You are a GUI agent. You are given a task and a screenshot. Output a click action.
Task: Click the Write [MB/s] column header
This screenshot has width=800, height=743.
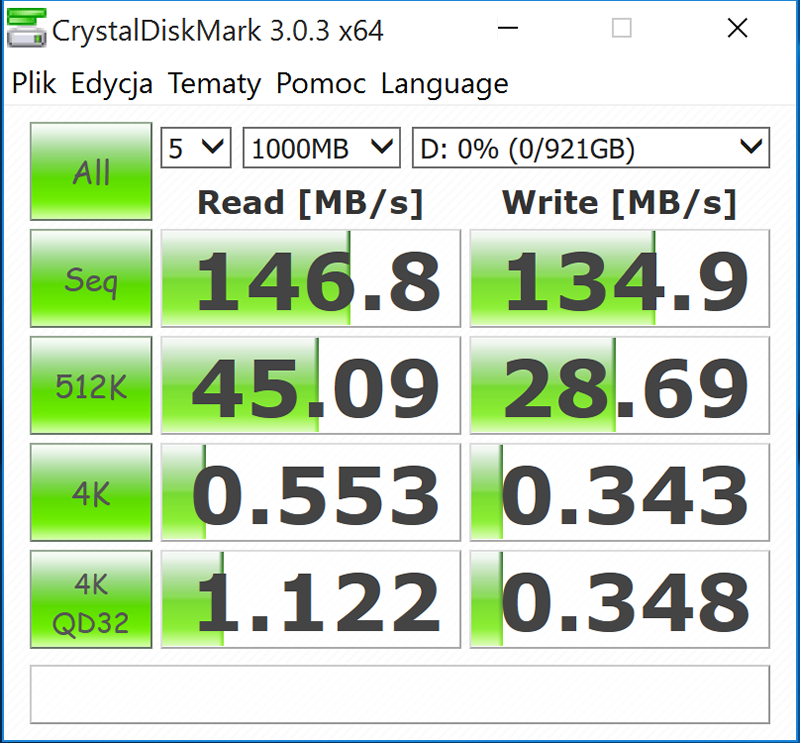[x=619, y=203]
